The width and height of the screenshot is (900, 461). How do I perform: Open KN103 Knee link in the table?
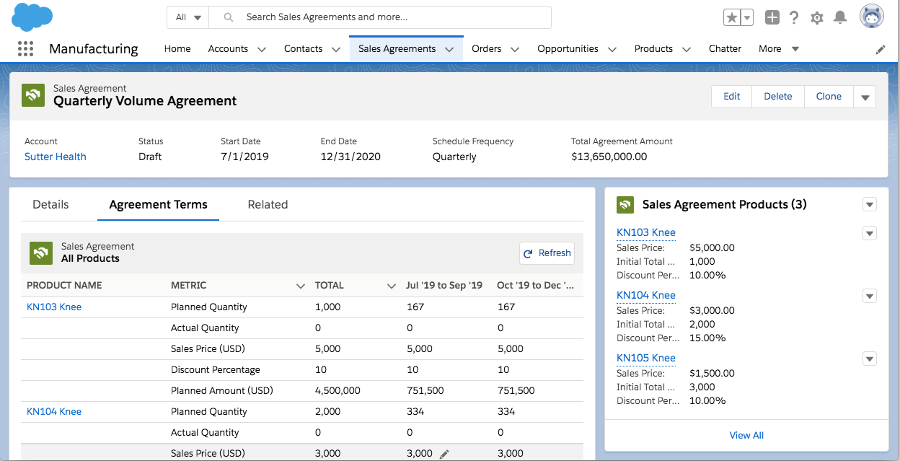[x=54, y=307]
